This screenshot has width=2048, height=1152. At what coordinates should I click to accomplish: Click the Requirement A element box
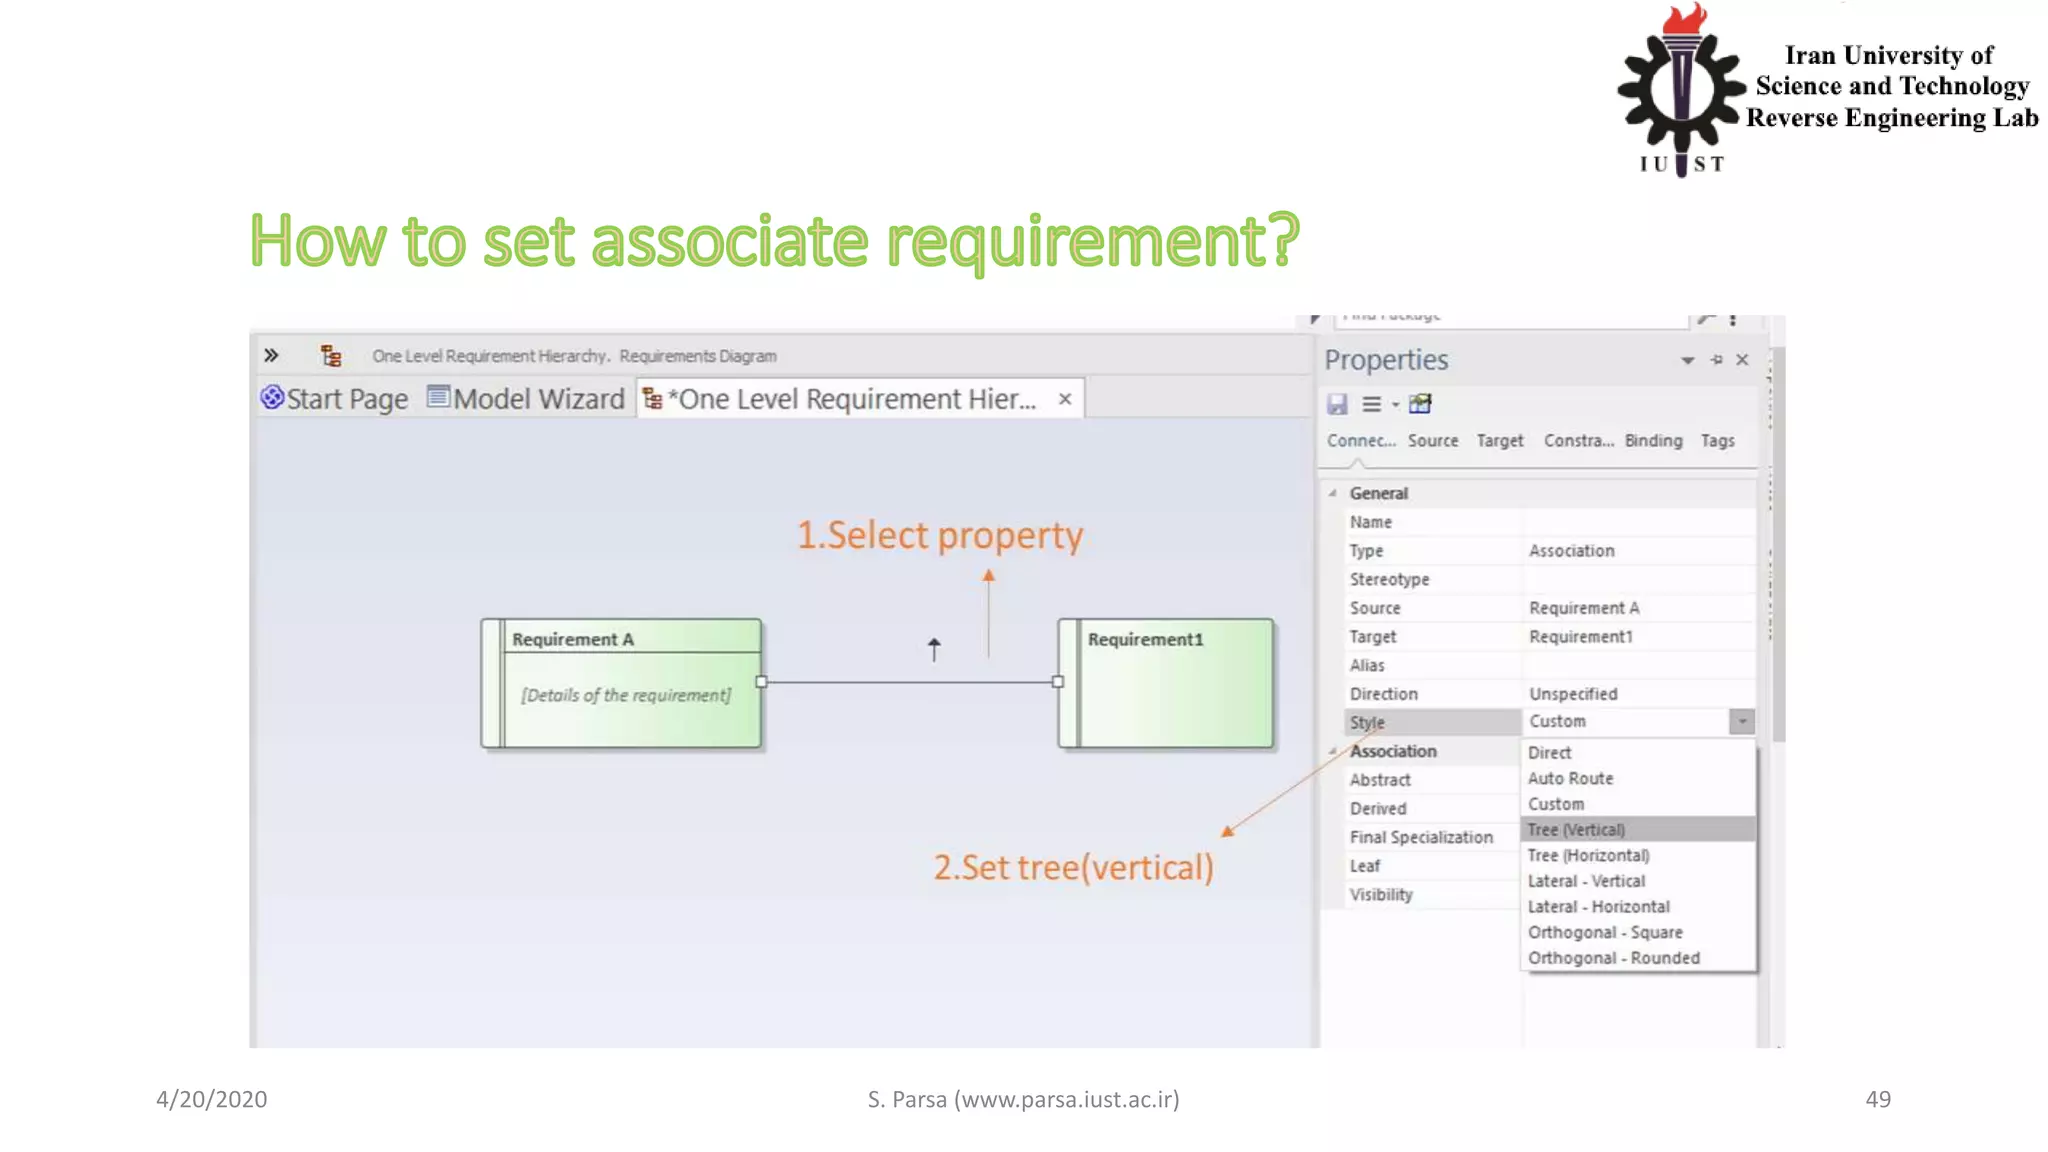click(x=621, y=683)
